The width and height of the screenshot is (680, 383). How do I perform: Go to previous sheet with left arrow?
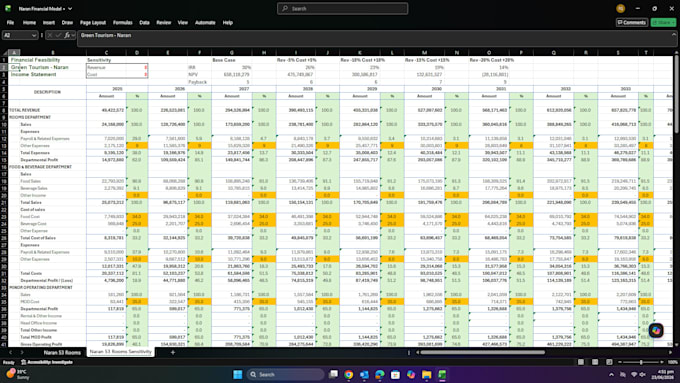pyautogui.click(x=10, y=353)
